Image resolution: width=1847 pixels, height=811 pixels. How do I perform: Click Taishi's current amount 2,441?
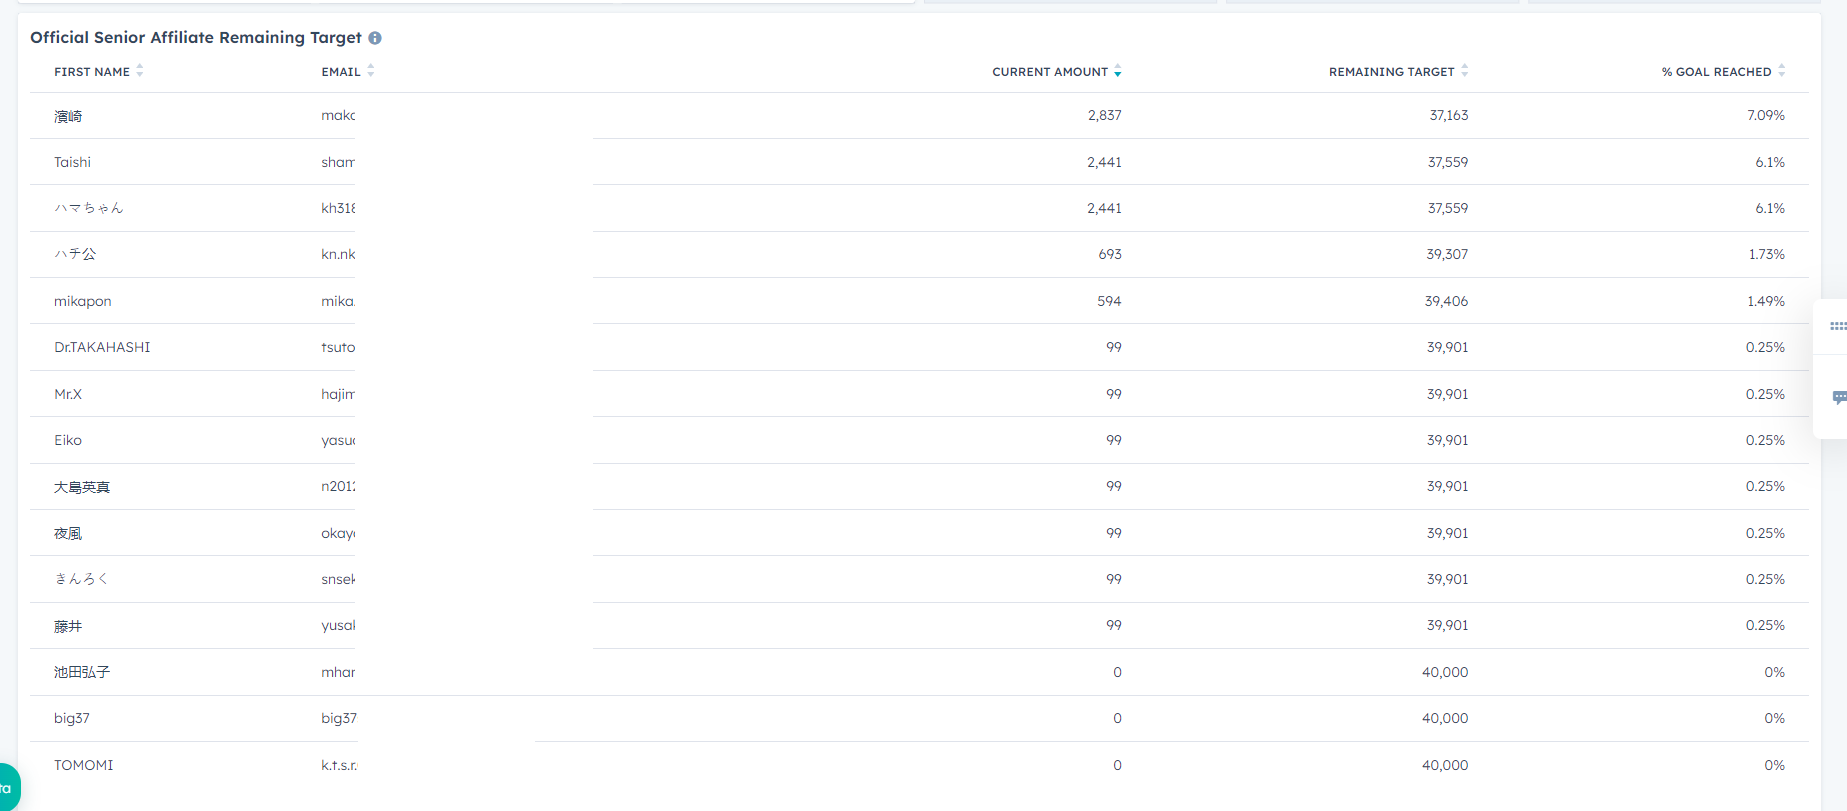[x=1105, y=162]
